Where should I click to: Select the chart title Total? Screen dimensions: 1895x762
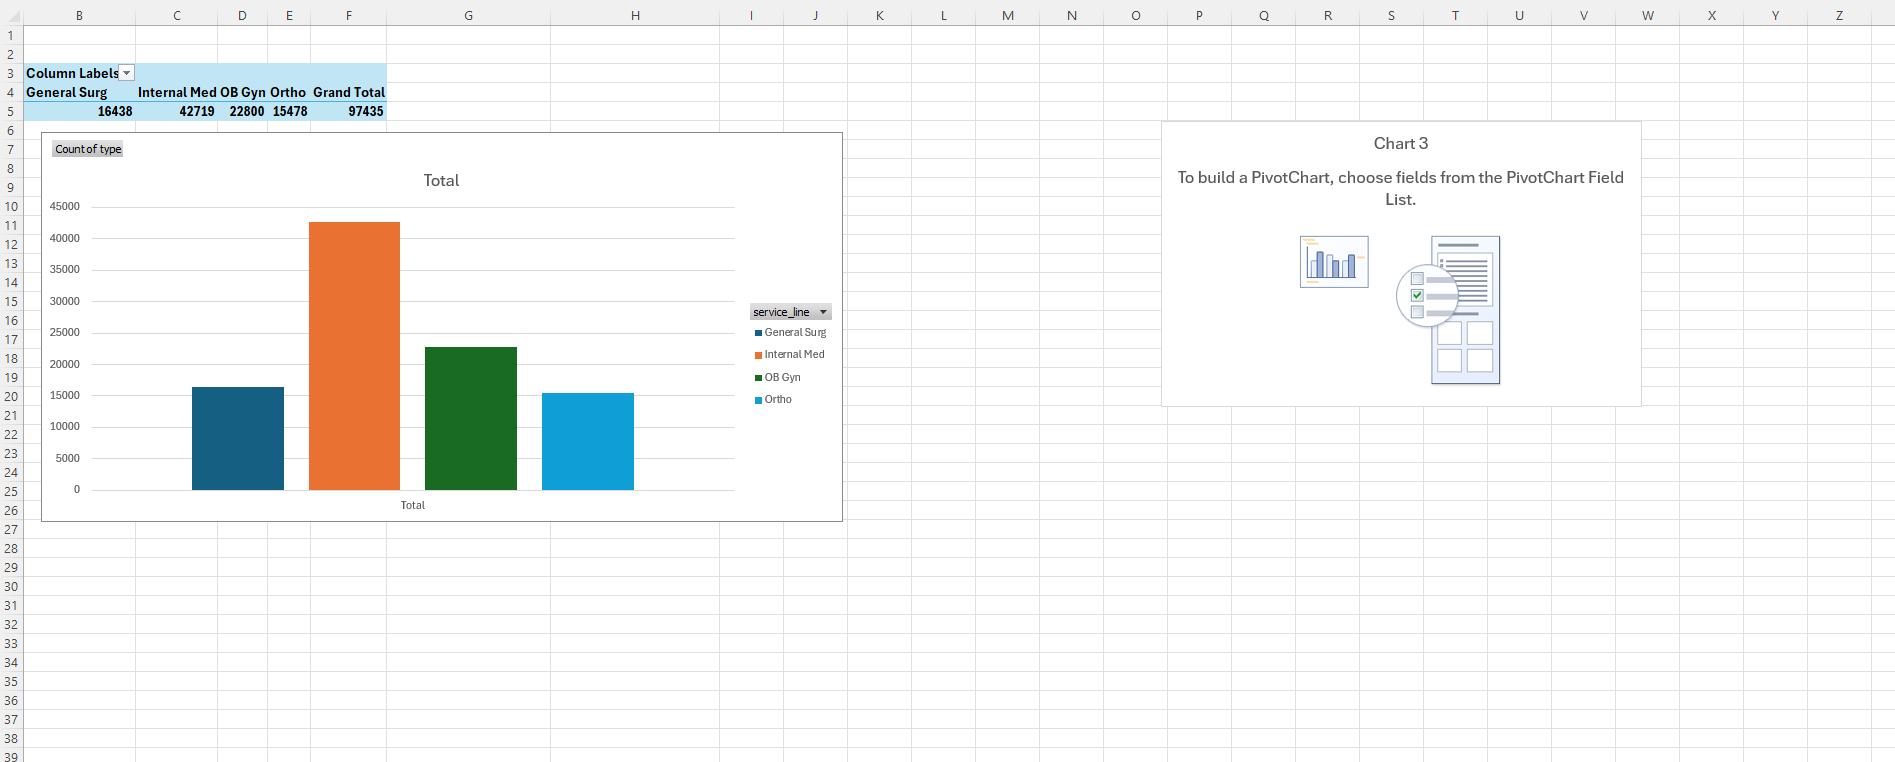[x=441, y=181]
